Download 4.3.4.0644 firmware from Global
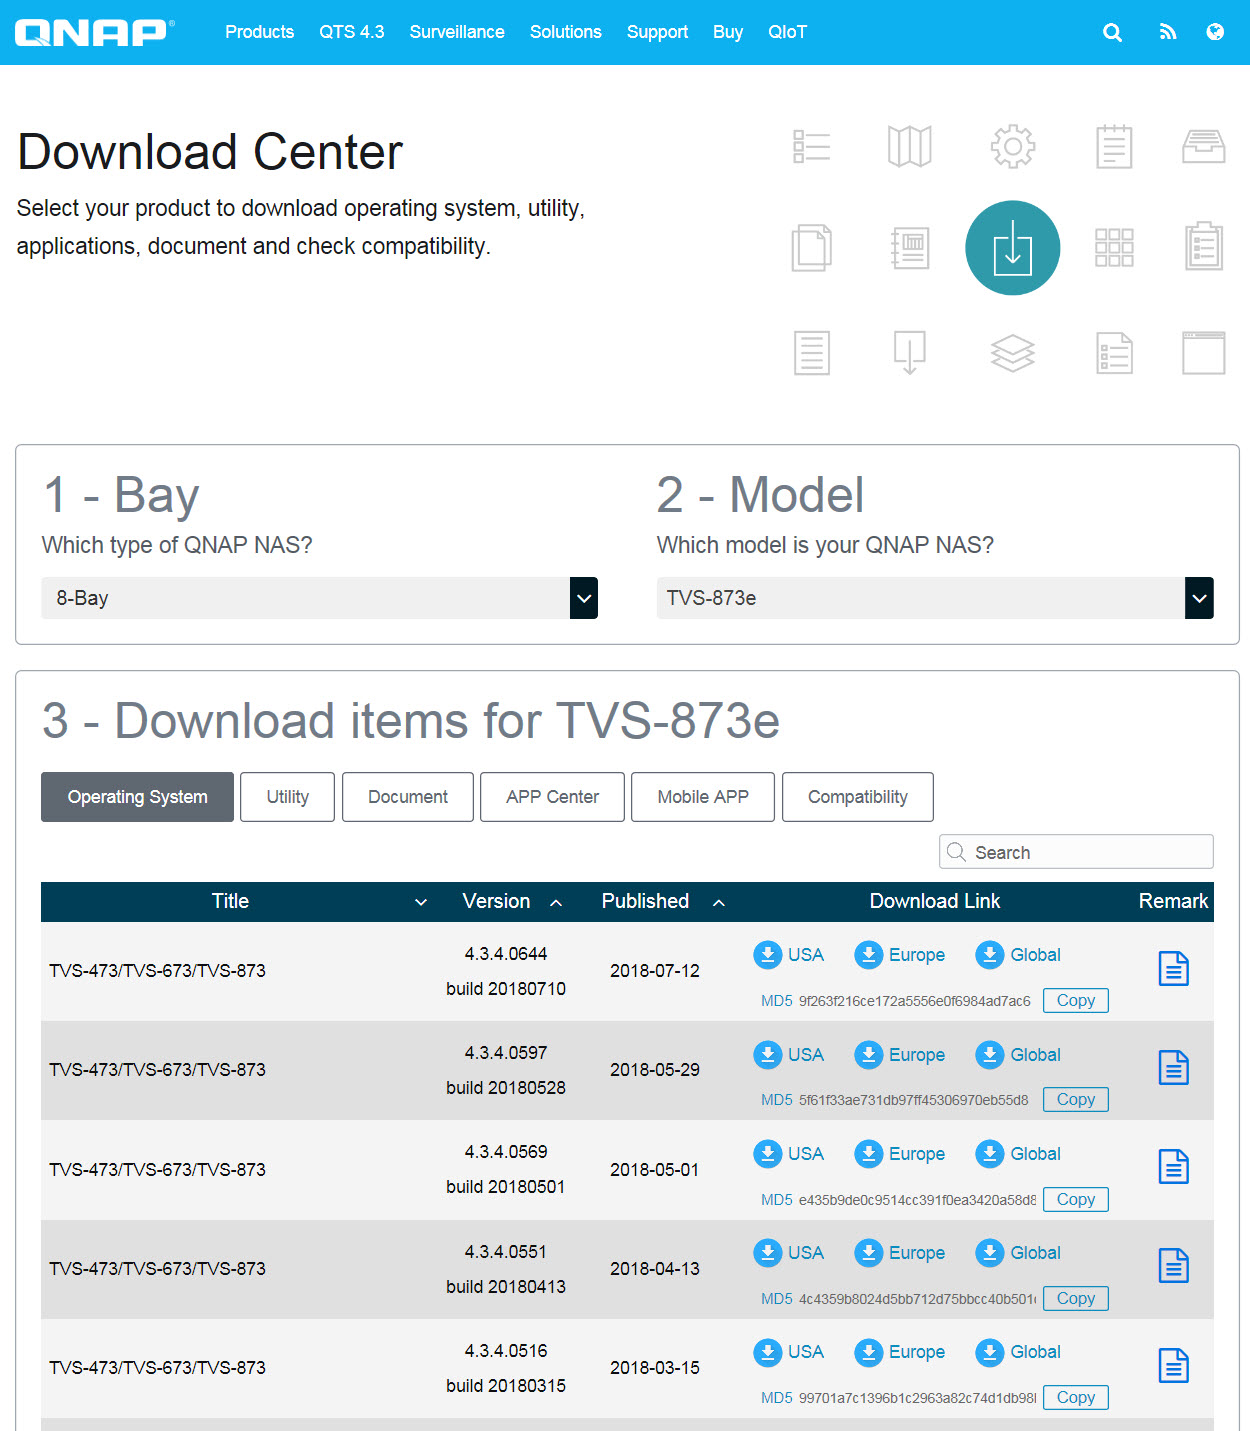The height and width of the screenshot is (1431, 1250). tap(1018, 955)
